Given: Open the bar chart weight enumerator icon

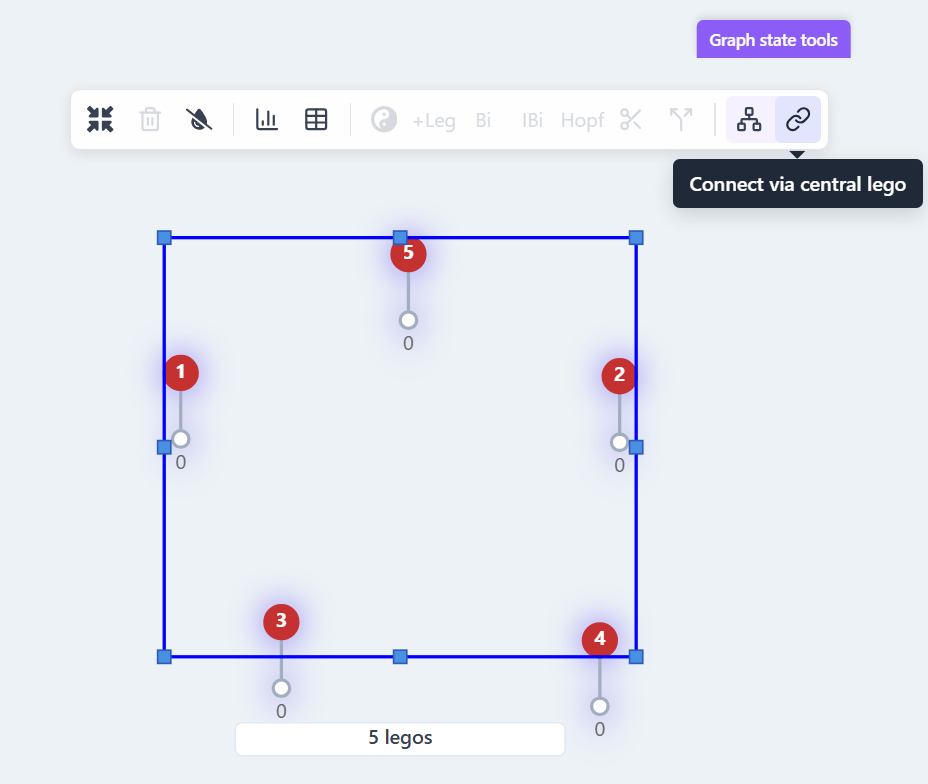Looking at the screenshot, I should pos(267,120).
